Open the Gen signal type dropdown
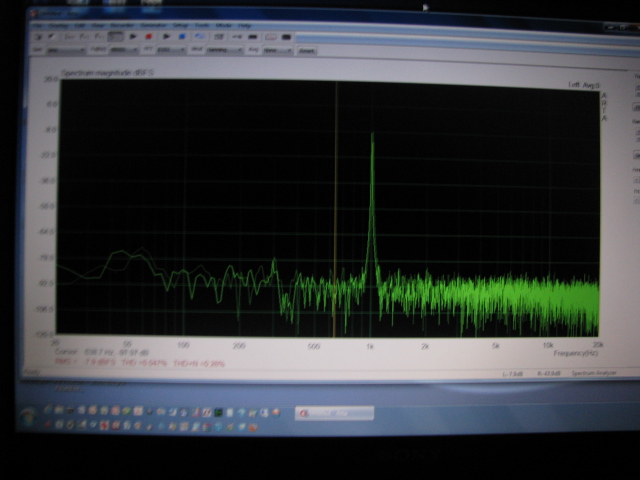Viewport: 640px width, 480px height. tap(66, 50)
